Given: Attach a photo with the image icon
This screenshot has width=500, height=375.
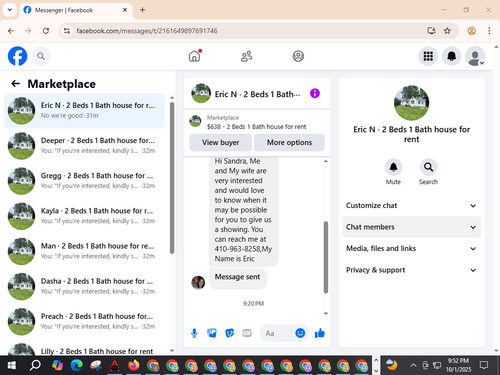Looking at the screenshot, I should point(212,333).
